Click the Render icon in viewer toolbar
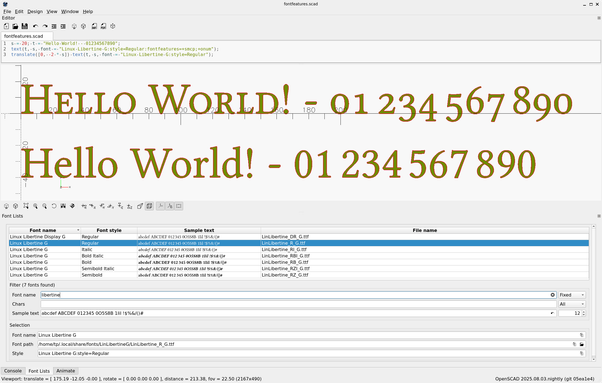The image size is (602, 383). pos(15,206)
